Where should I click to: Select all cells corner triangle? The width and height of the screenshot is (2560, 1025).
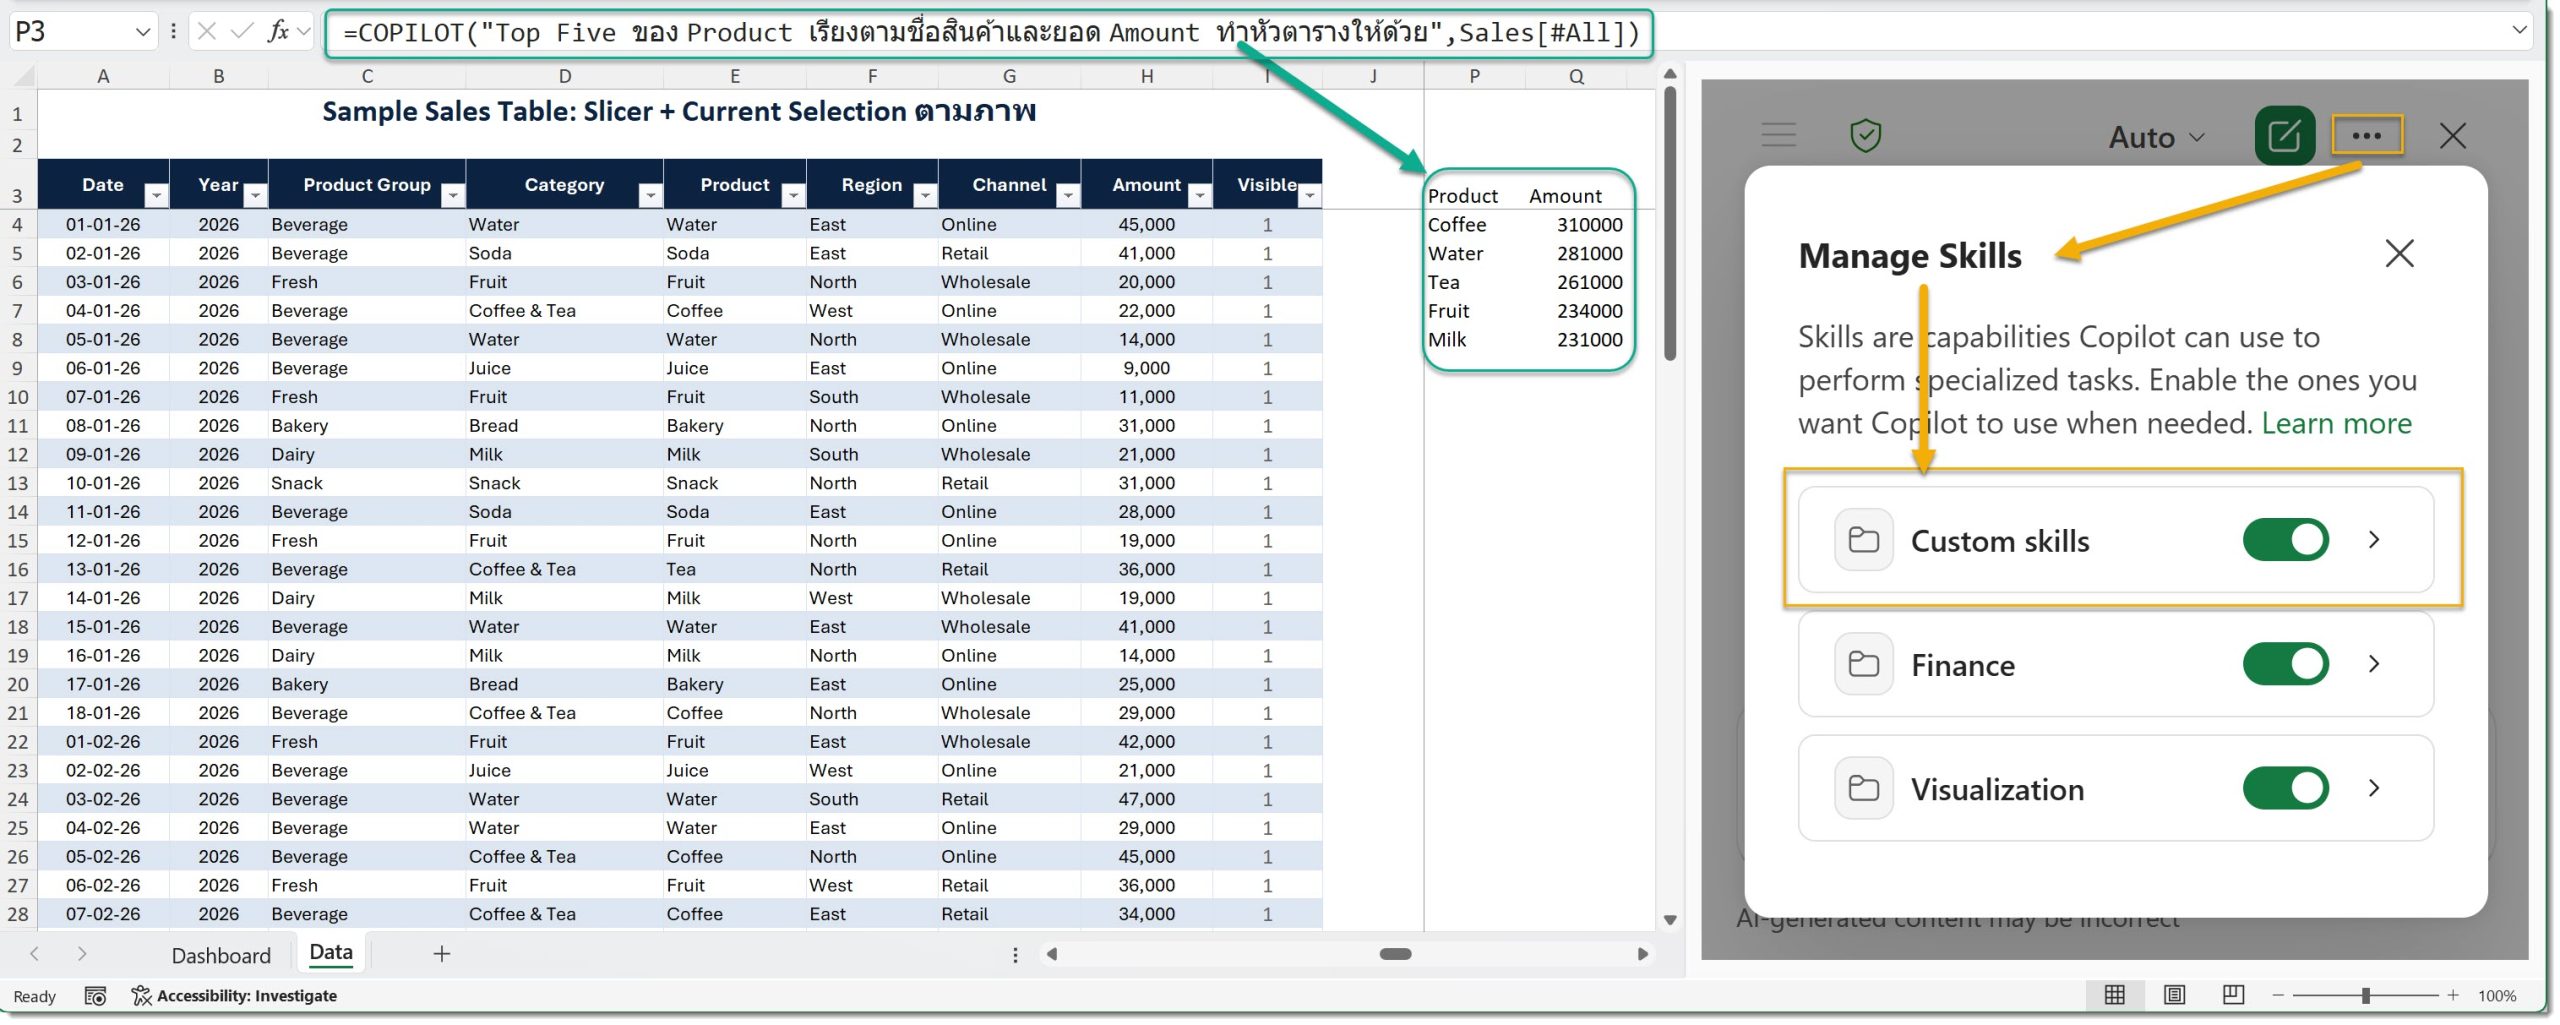pyautogui.click(x=22, y=76)
